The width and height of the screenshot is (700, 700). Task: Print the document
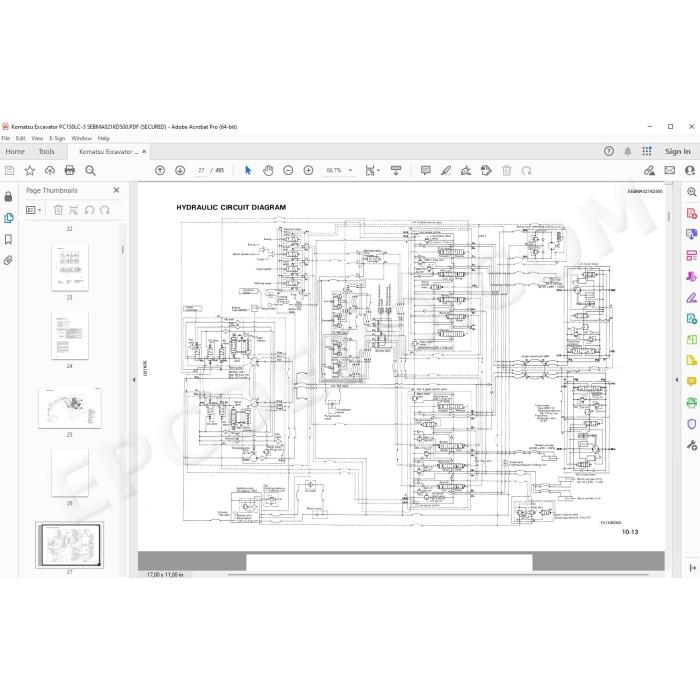tap(70, 170)
